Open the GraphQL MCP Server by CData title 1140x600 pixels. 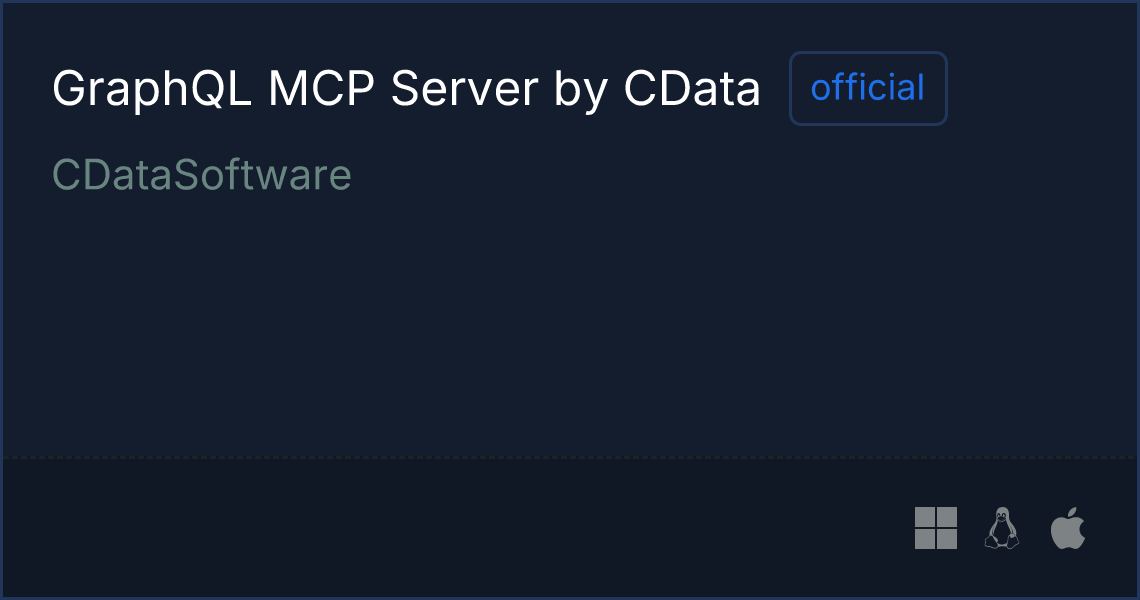click(x=406, y=89)
